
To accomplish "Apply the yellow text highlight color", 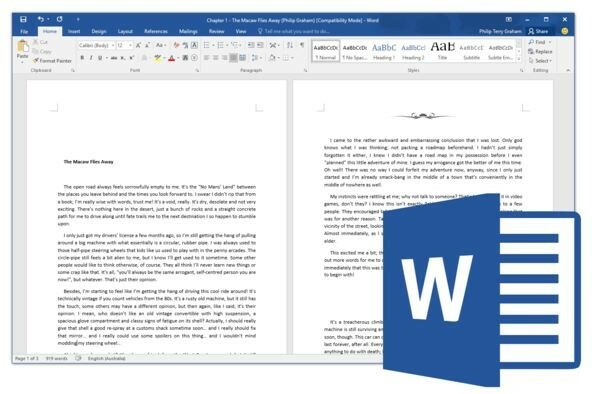I will (x=157, y=58).
